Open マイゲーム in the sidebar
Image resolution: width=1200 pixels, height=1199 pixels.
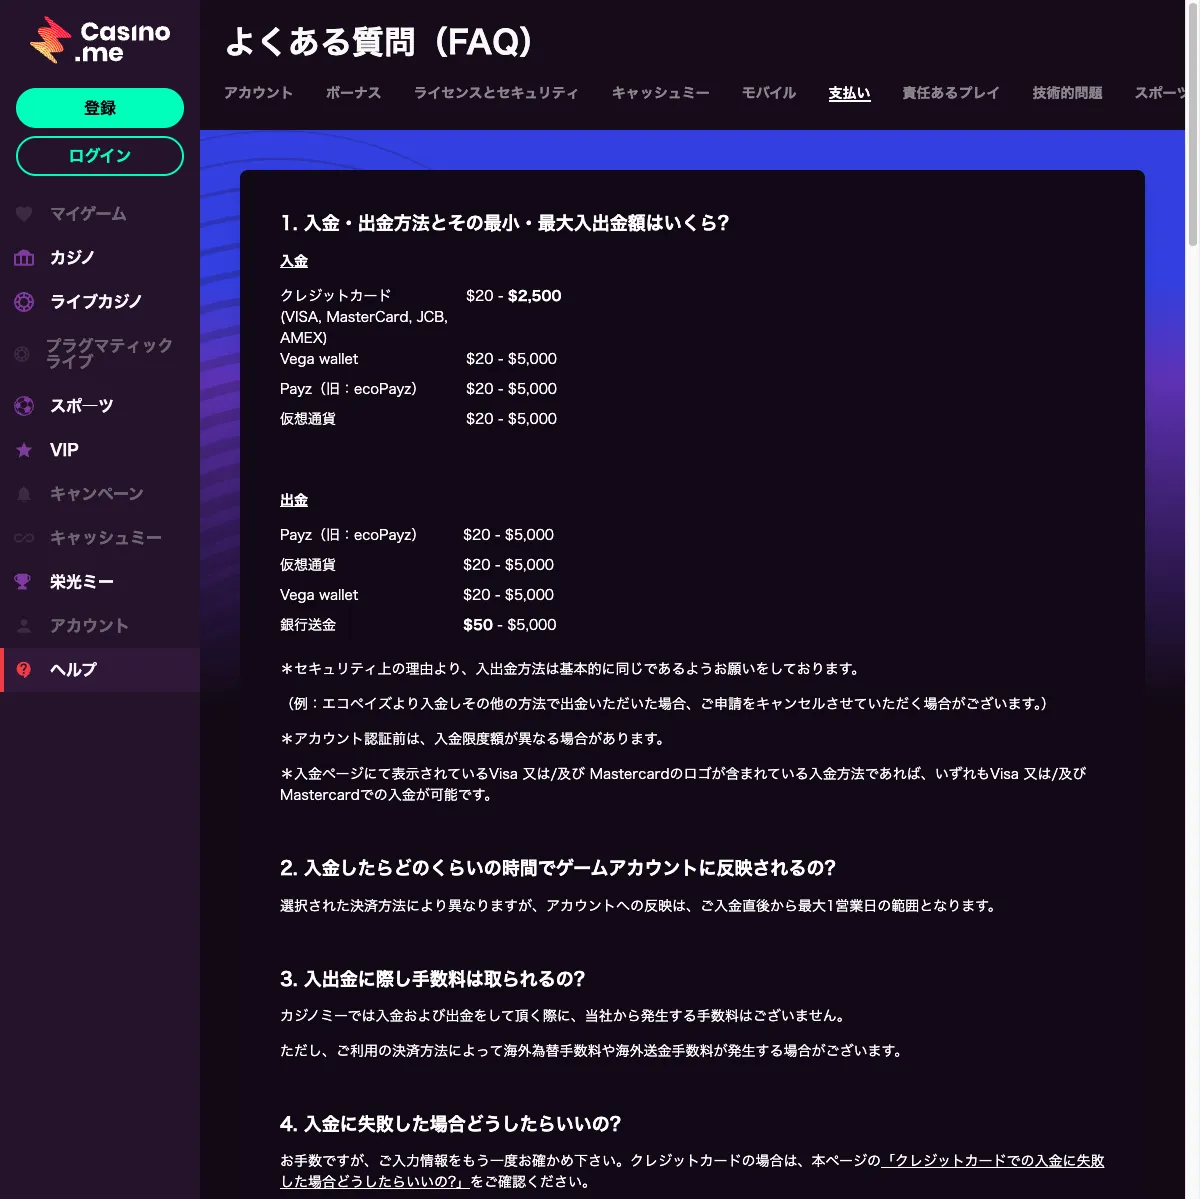[100, 214]
